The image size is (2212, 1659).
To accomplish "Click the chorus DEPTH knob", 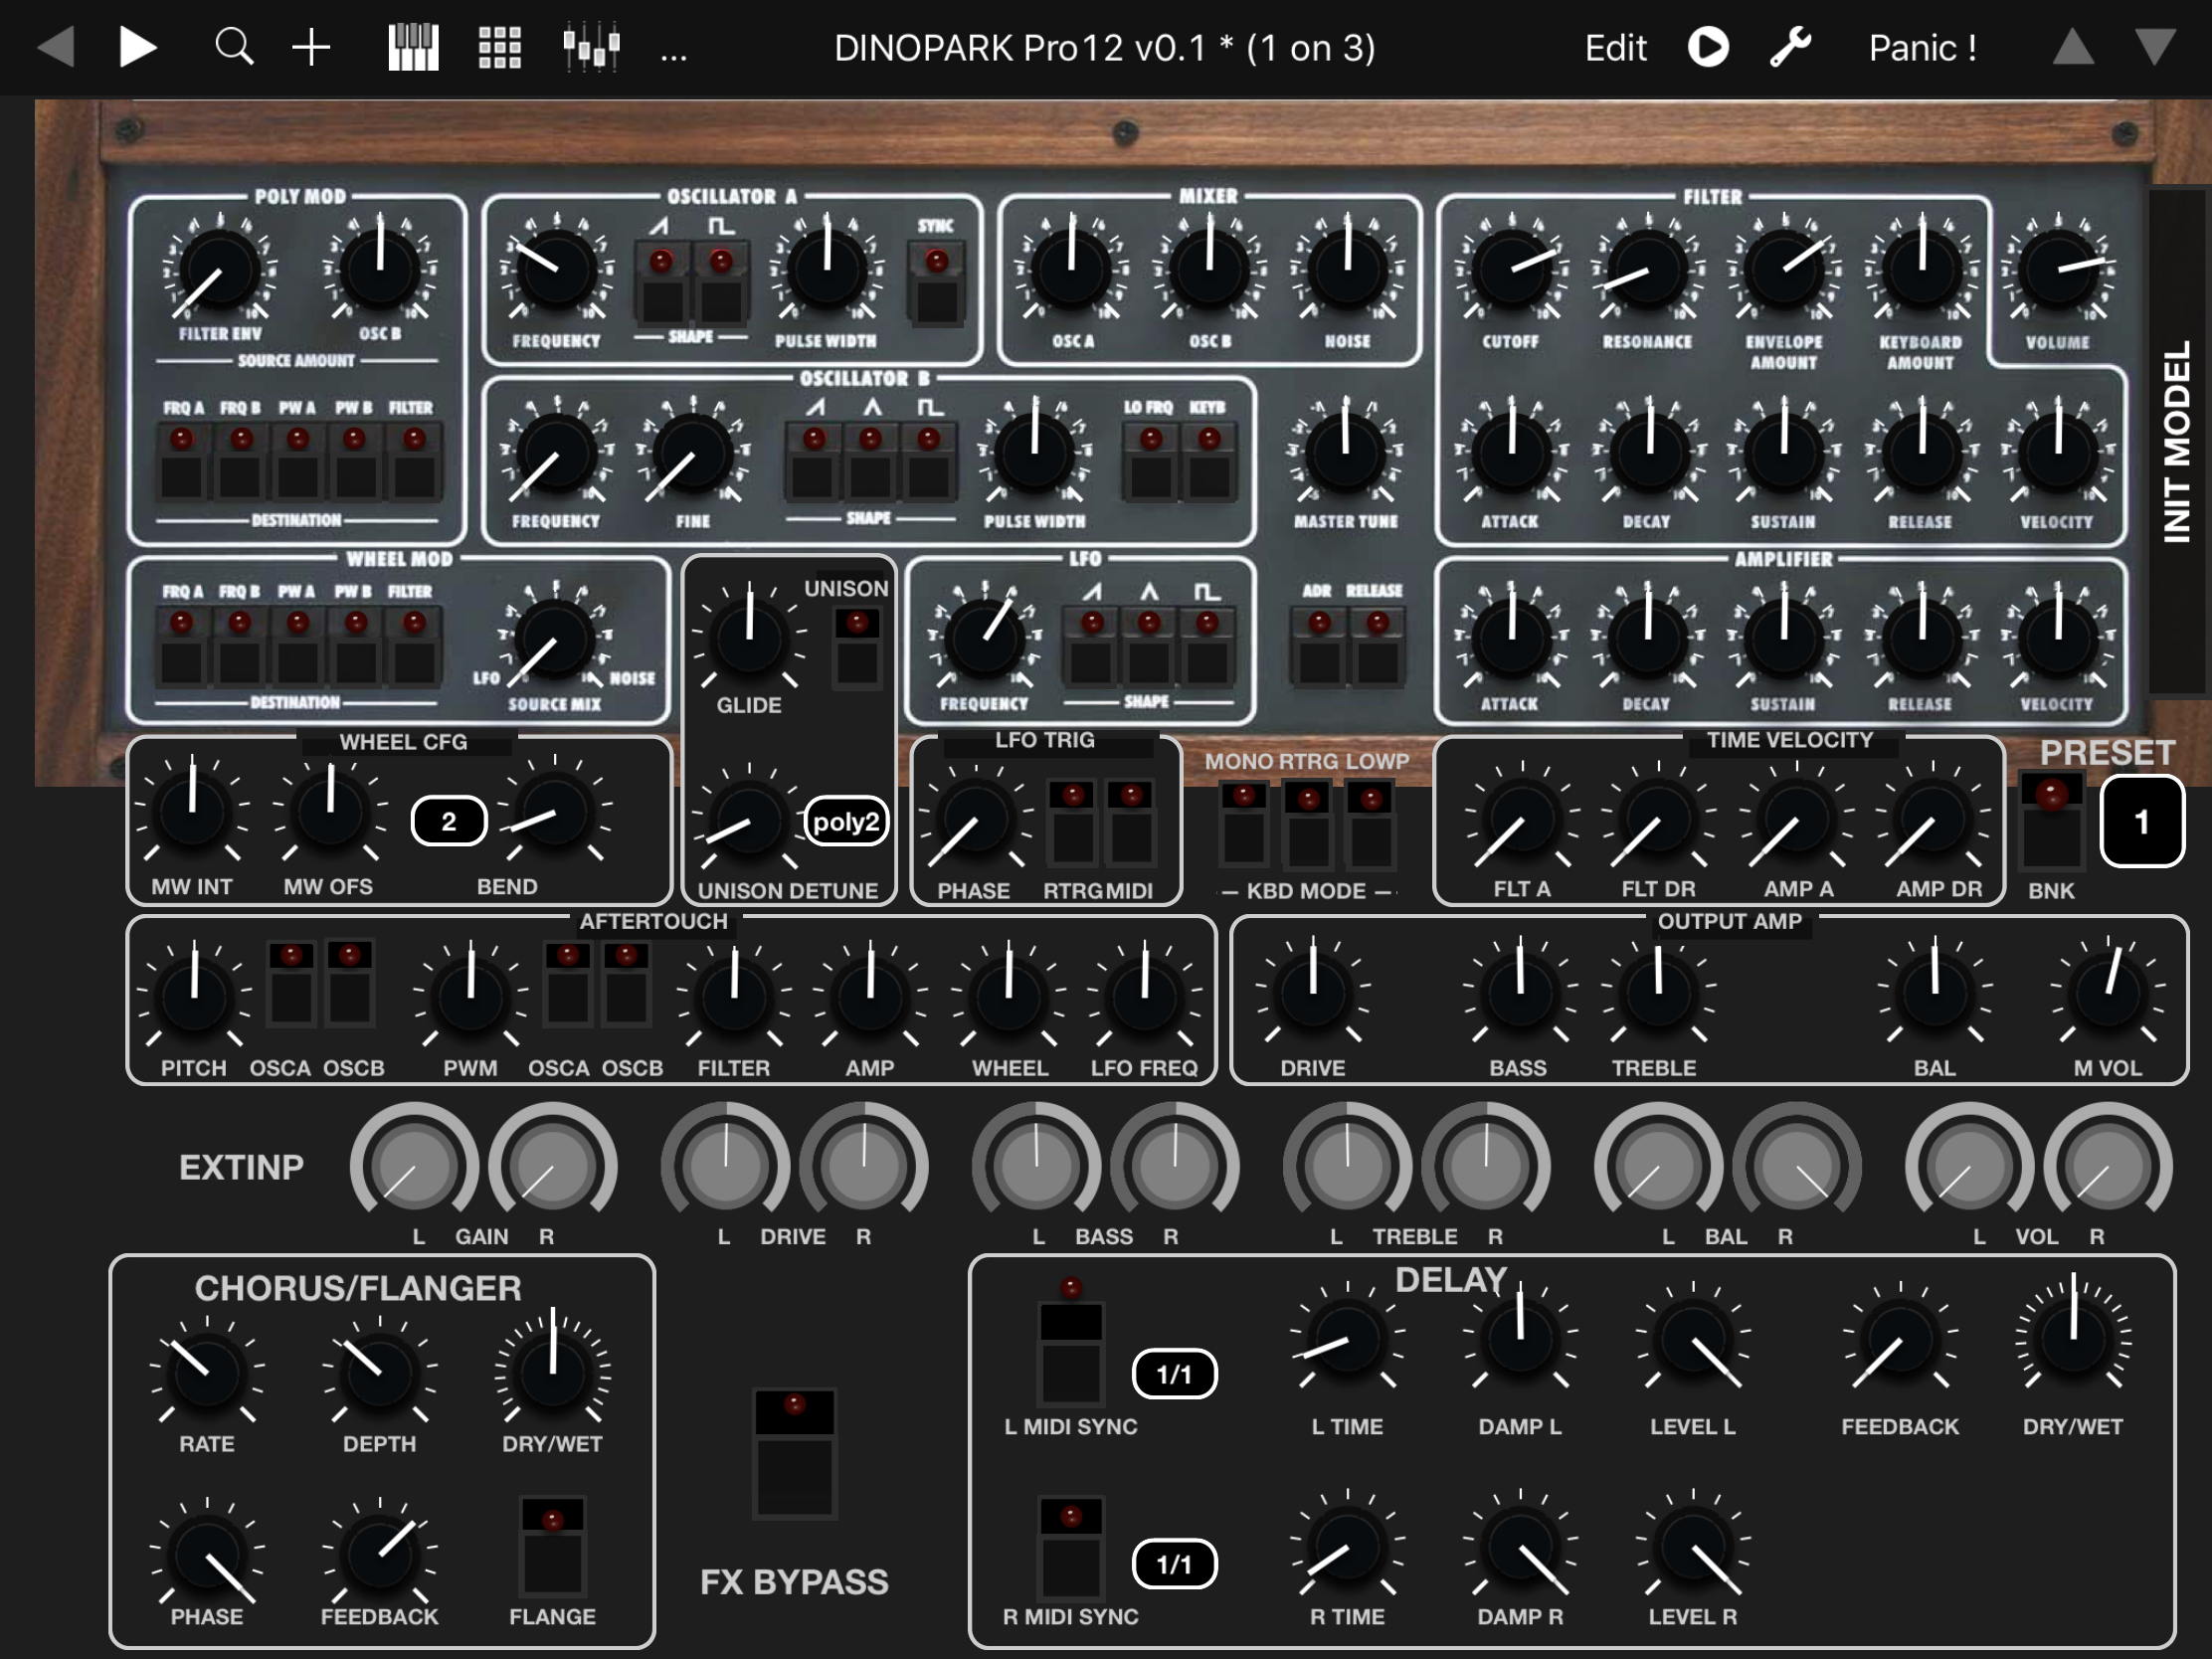I will 380,1372.
